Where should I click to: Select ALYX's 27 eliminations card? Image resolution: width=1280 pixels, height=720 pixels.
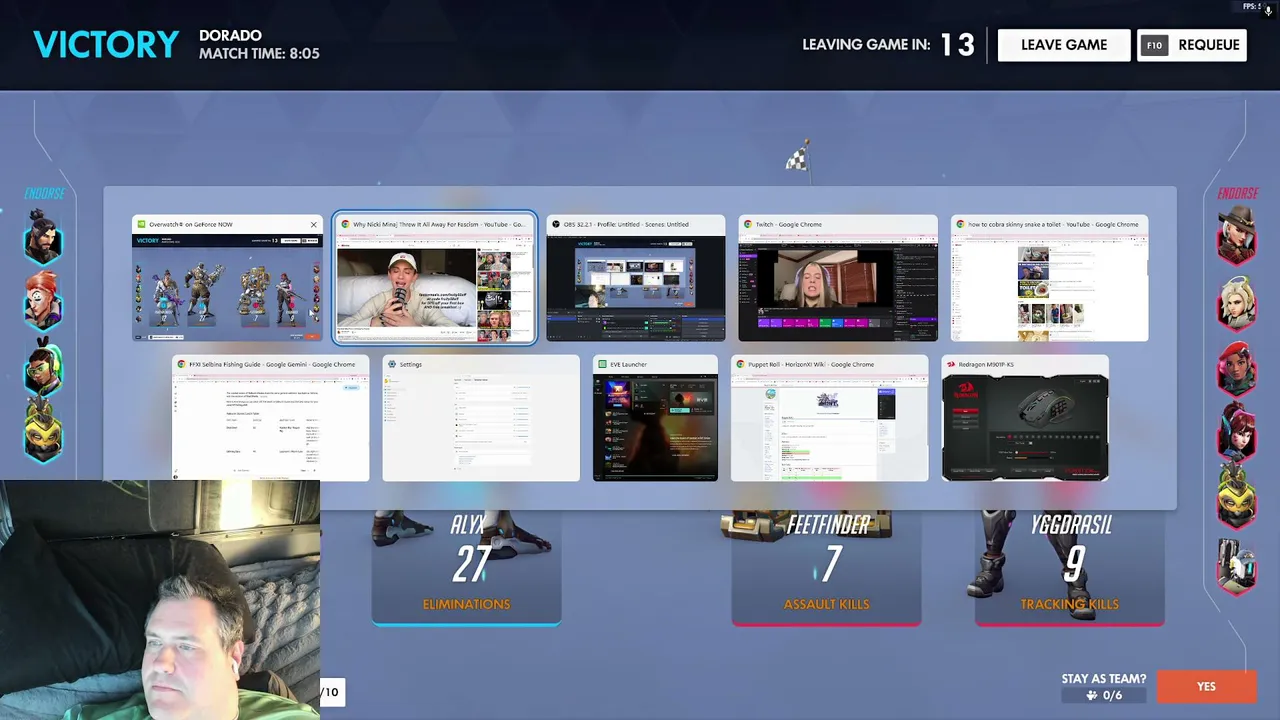pyautogui.click(x=466, y=568)
